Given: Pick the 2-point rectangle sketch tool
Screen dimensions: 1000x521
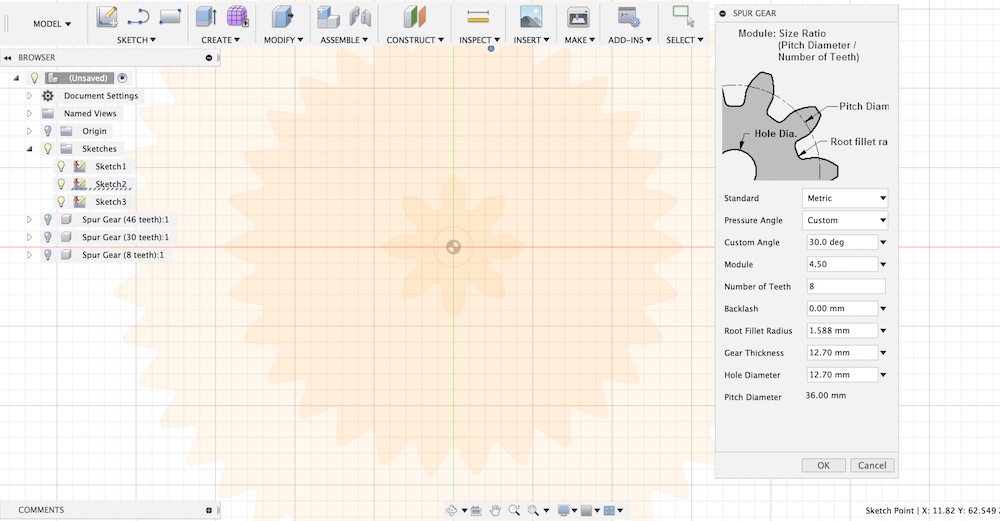Looking at the screenshot, I should click(170, 17).
